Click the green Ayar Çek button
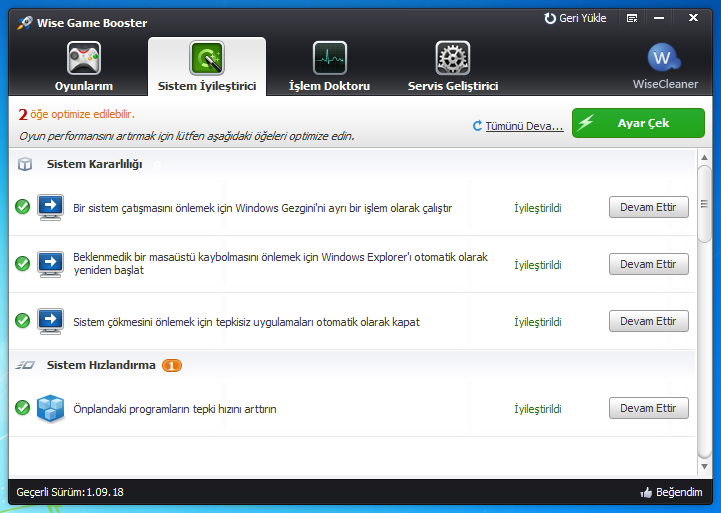Image resolution: width=721 pixels, height=513 pixels. 638,123
